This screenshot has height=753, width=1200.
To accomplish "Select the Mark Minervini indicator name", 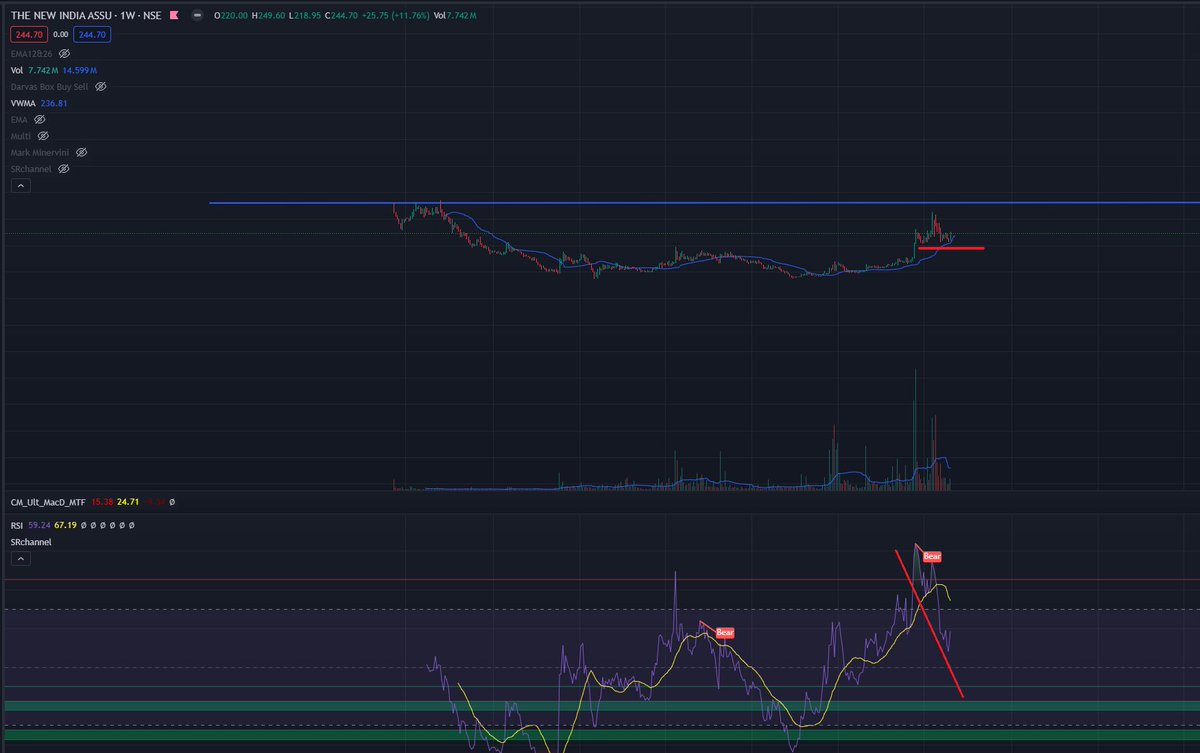I will (x=41, y=152).
